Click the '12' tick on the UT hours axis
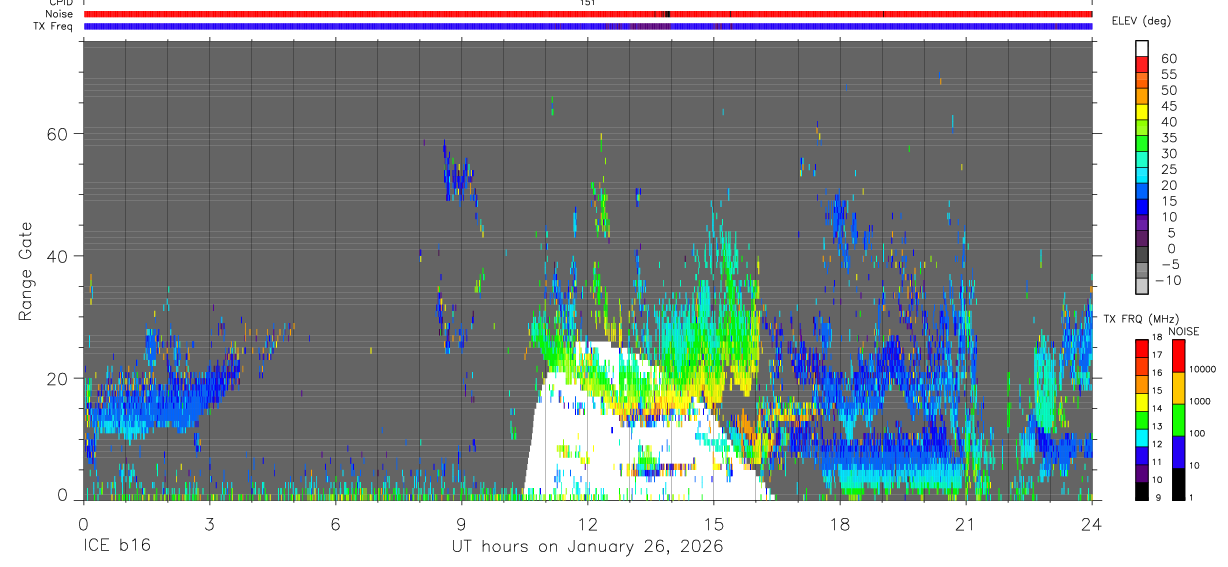Viewport: 1228px width, 567px height. [x=588, y=523]
